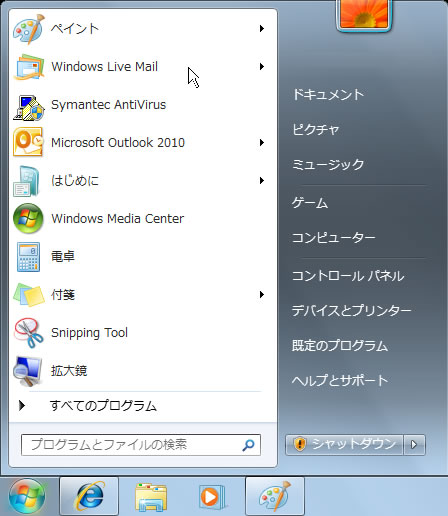Launch Snipping Tool scissors icon

coord(28,333)
